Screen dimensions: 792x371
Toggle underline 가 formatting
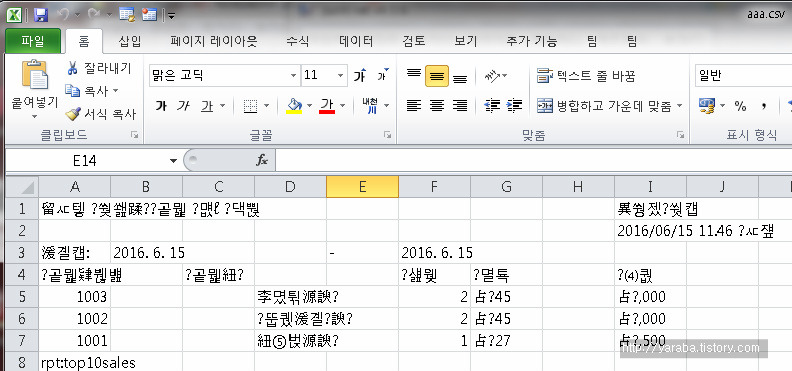(207, 106)
